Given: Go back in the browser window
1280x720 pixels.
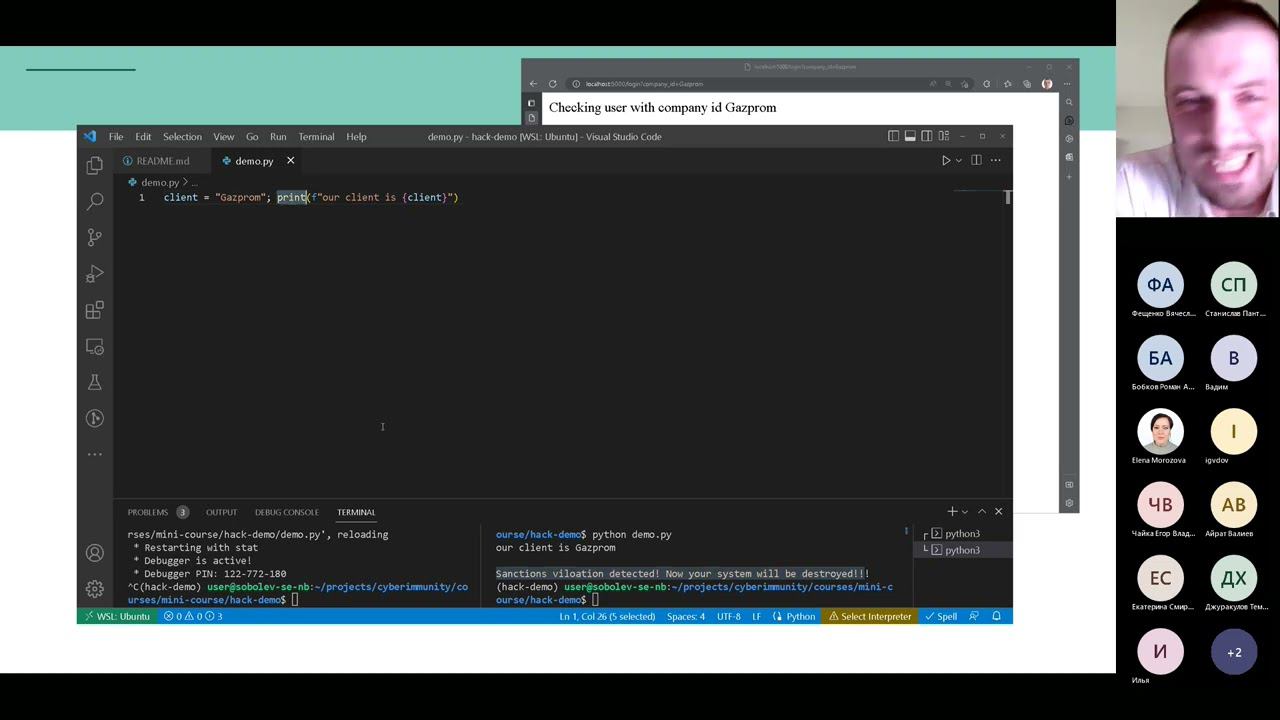Looking at the screenshot, I should pyautogui.click(x=533, y=84).
